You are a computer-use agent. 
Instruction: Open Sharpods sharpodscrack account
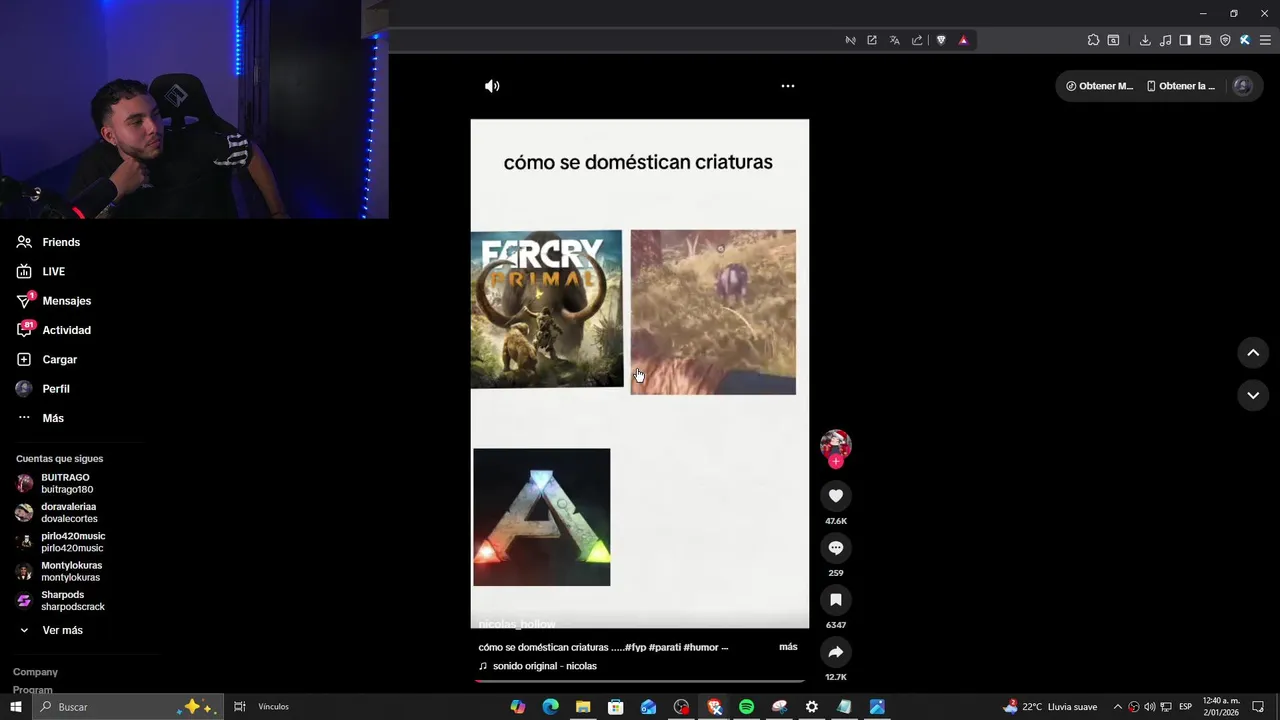(x=60, y=601)
